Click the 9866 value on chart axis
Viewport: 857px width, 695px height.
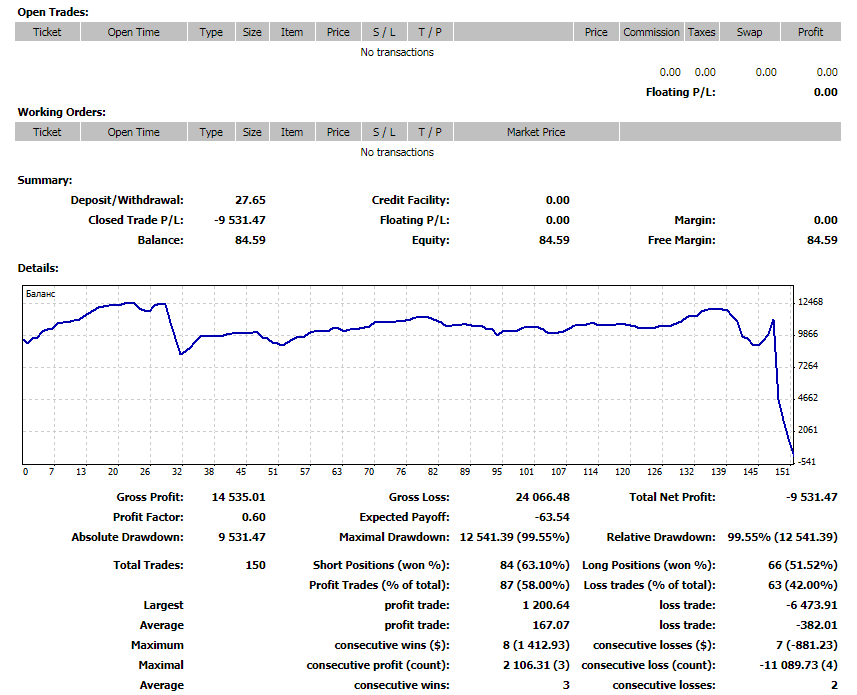(808, 334)
